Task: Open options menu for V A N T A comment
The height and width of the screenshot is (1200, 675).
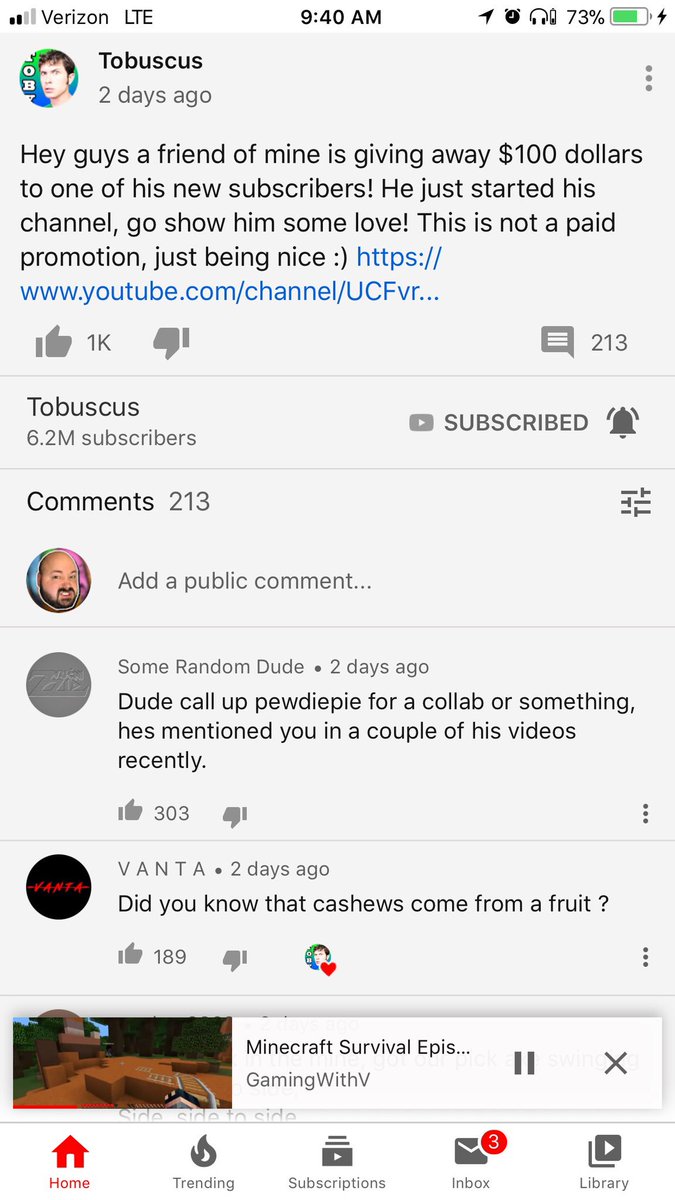Action: coord(646,957)
